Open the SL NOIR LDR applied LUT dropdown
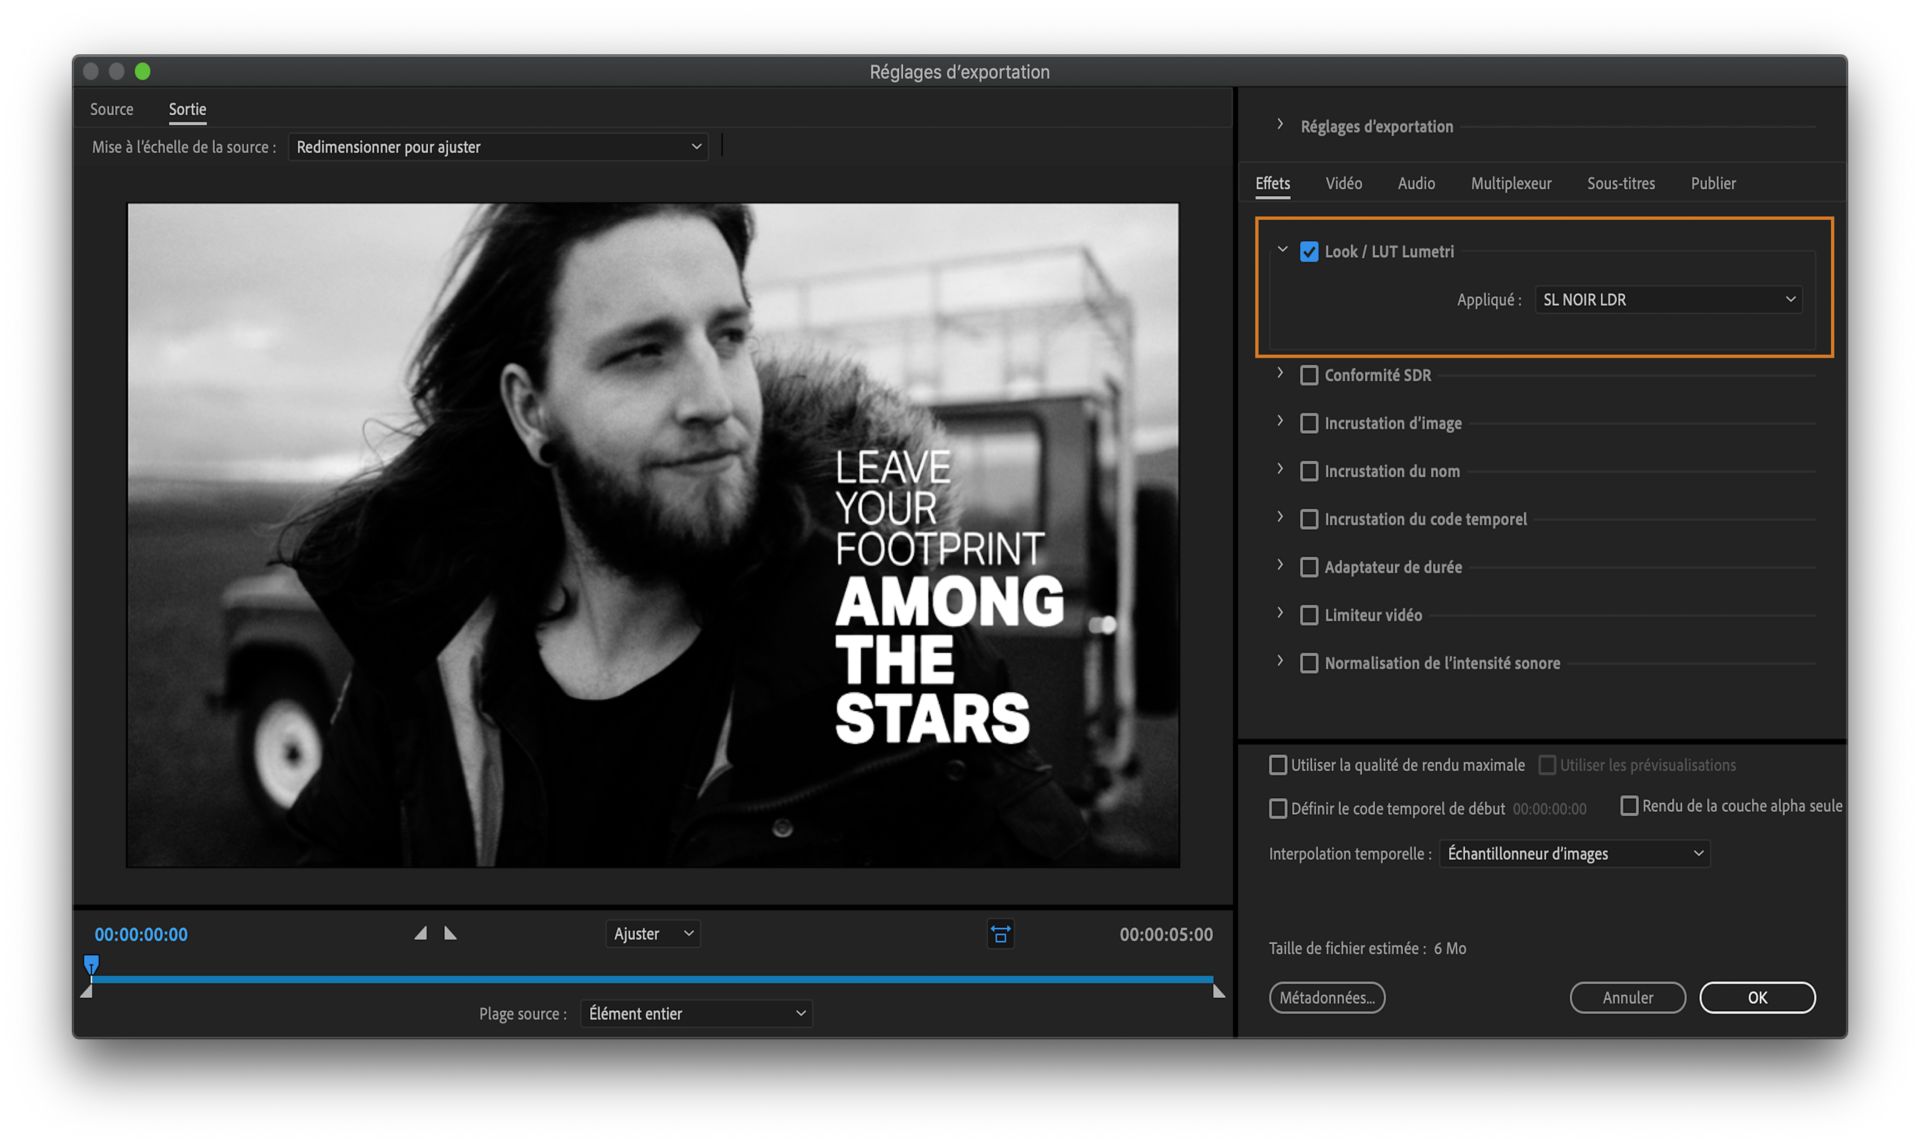 coord(1668,300)
